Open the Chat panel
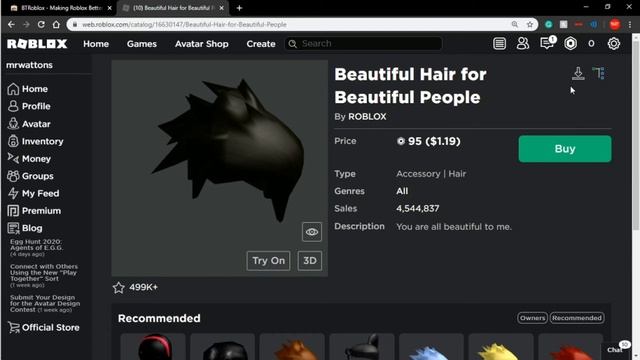 click(x=617, y=349)
